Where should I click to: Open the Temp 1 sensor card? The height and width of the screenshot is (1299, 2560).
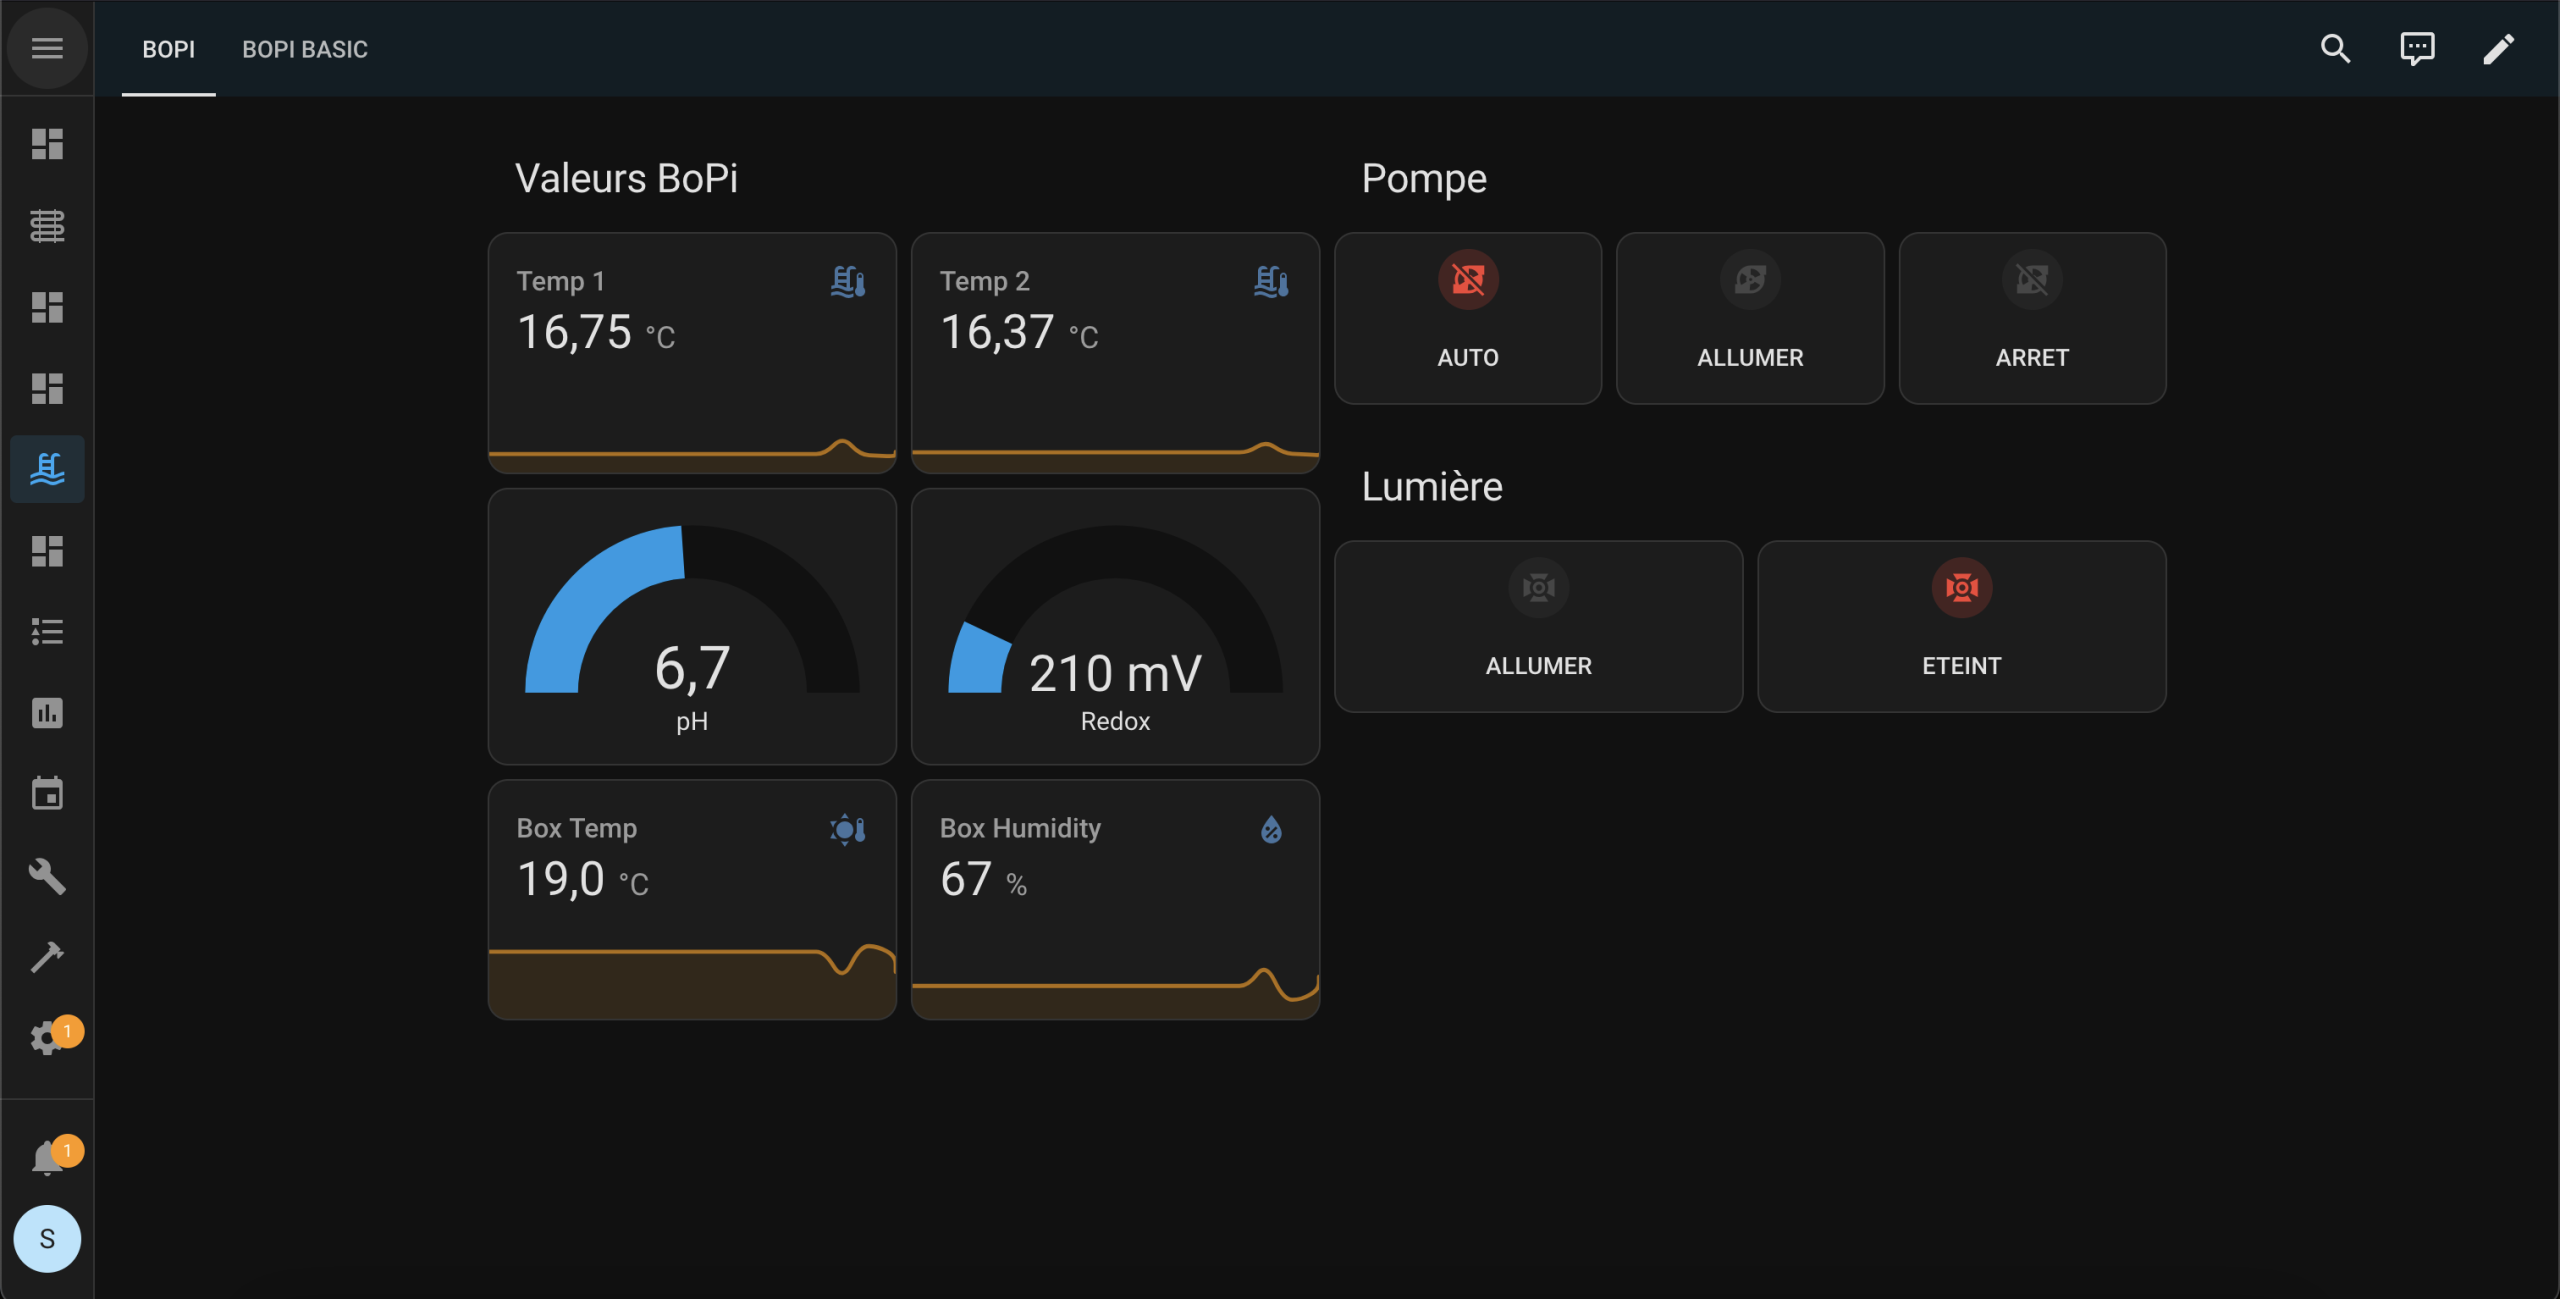pos(692,352)
